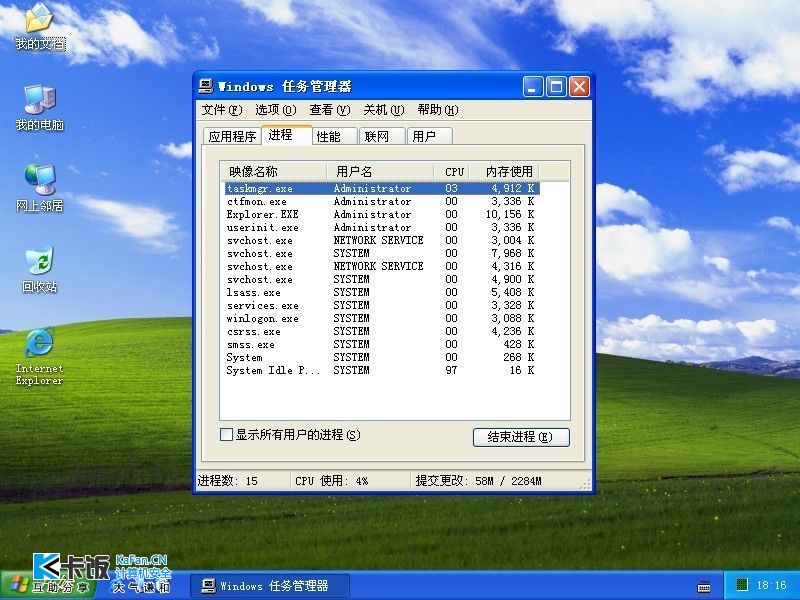Select the 我的电脑 desktop icon
The height and width of the screenshot is (600, 800).
coord(40,108)
